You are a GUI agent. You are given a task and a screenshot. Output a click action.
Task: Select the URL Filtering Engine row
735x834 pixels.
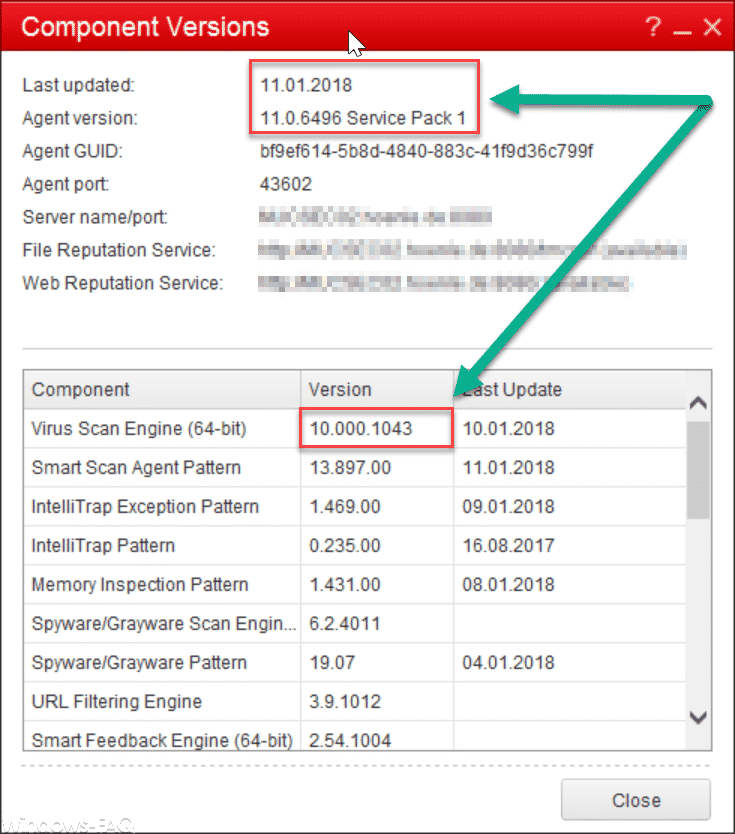(x=355, y=701)
